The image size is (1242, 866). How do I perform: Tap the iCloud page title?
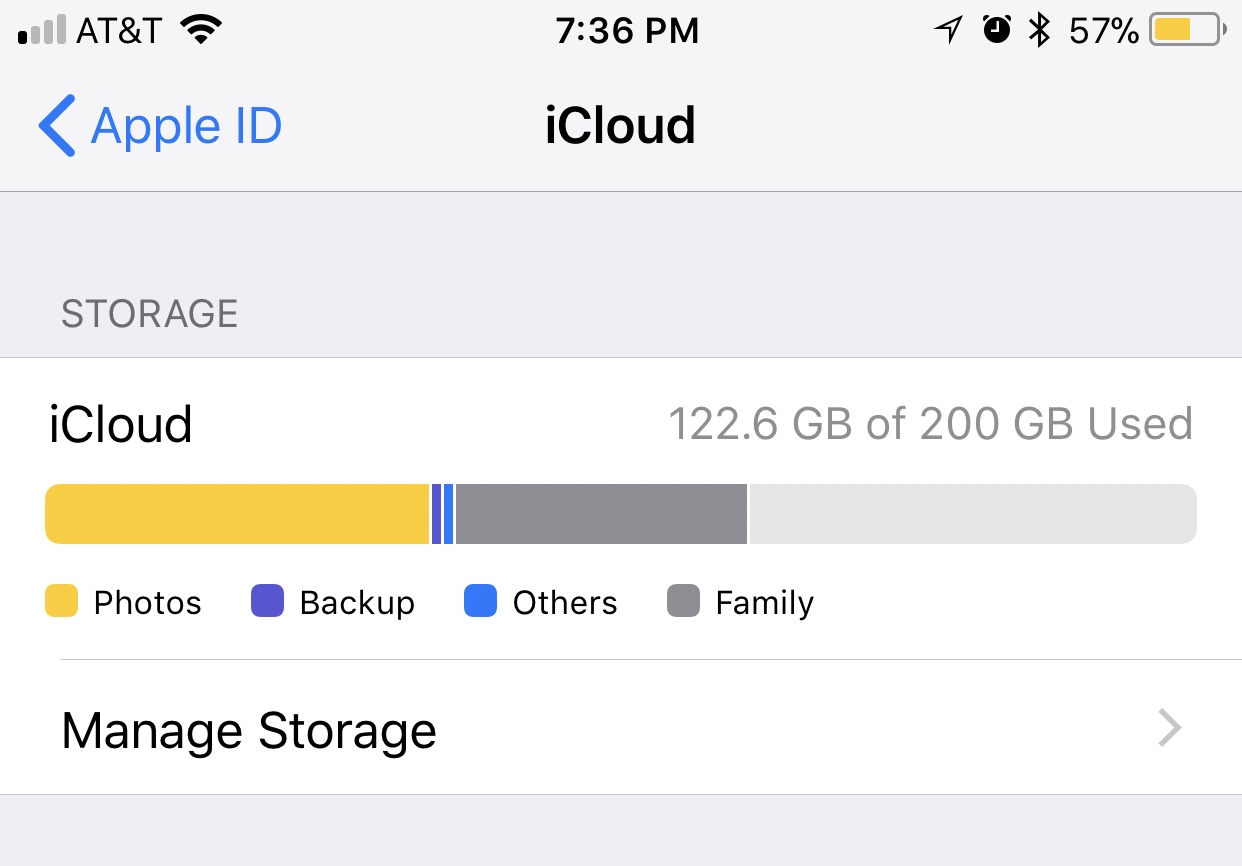click(x=620, y=126)
